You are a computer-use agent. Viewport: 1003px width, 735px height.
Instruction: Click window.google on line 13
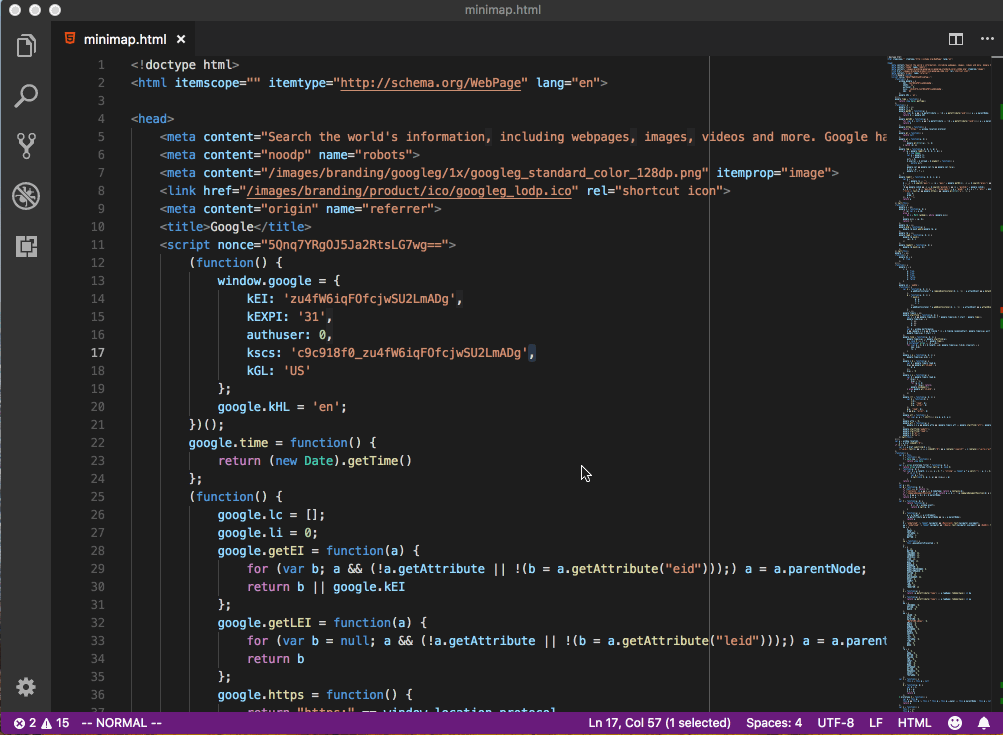coord(264,280)
